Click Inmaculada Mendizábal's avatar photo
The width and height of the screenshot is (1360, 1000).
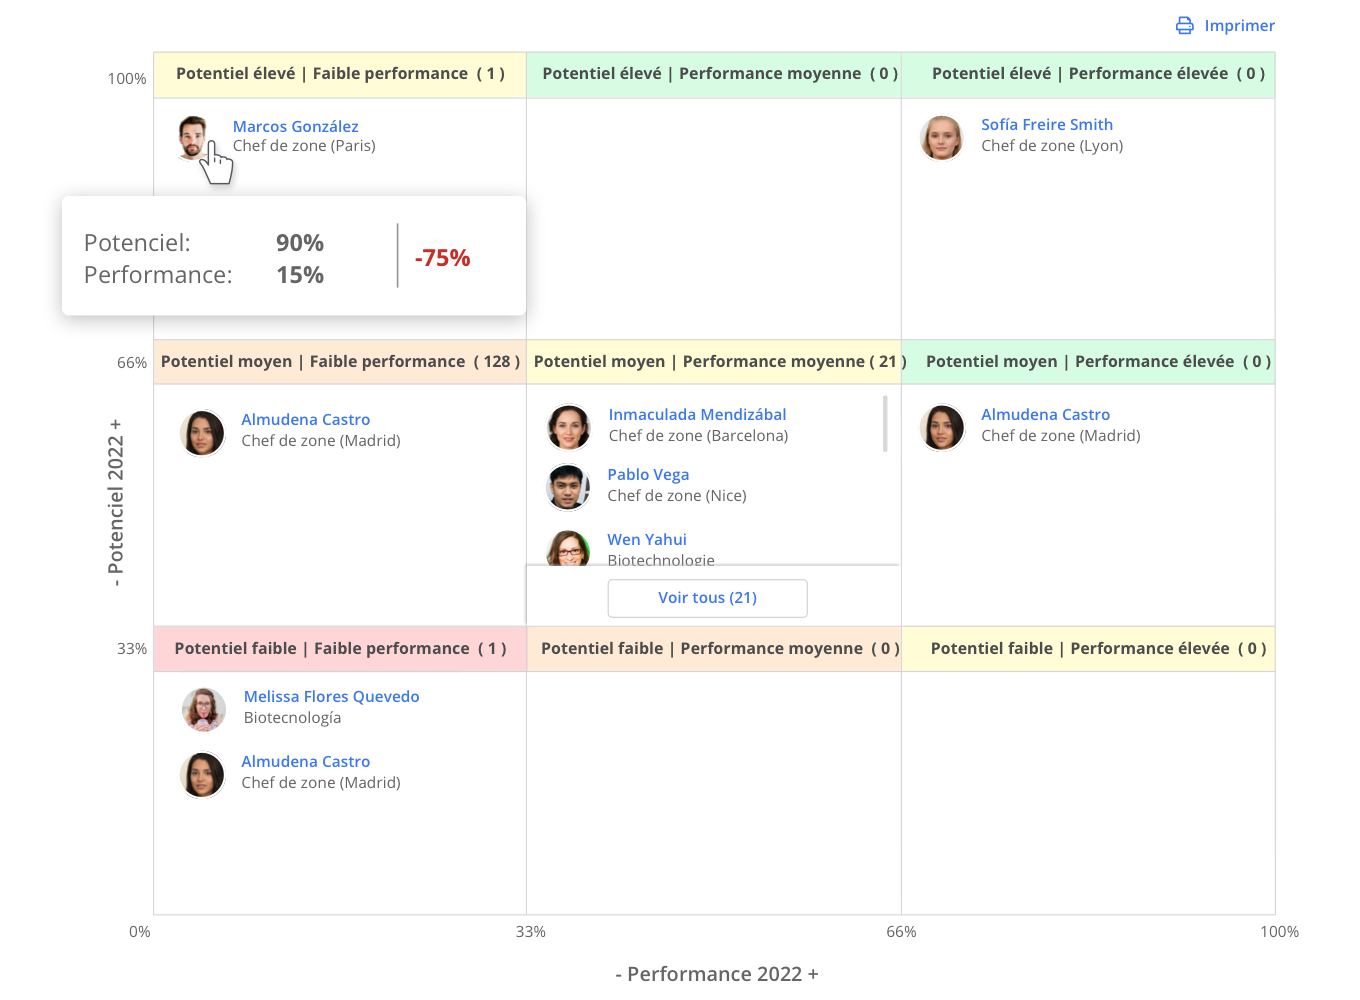point(568,427)
